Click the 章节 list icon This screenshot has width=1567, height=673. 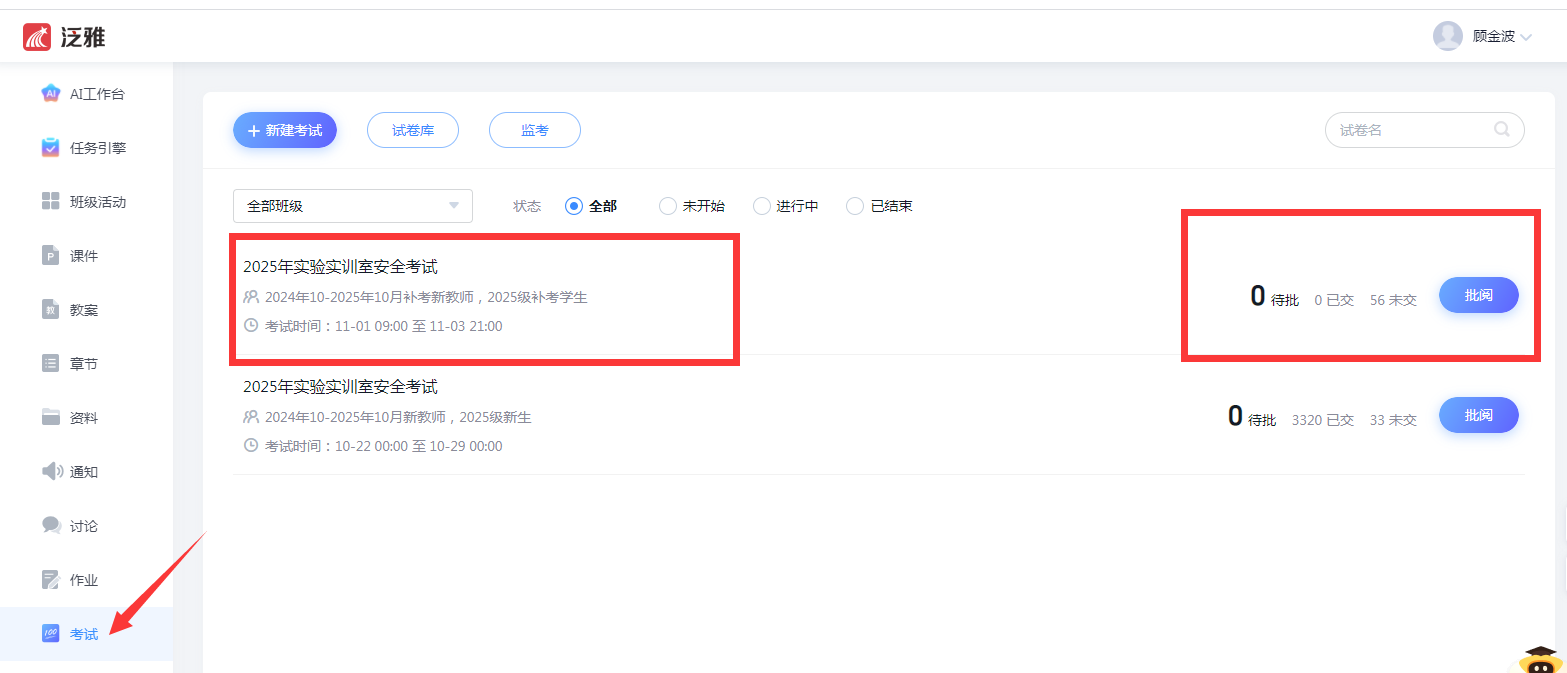tap(51, 364)
